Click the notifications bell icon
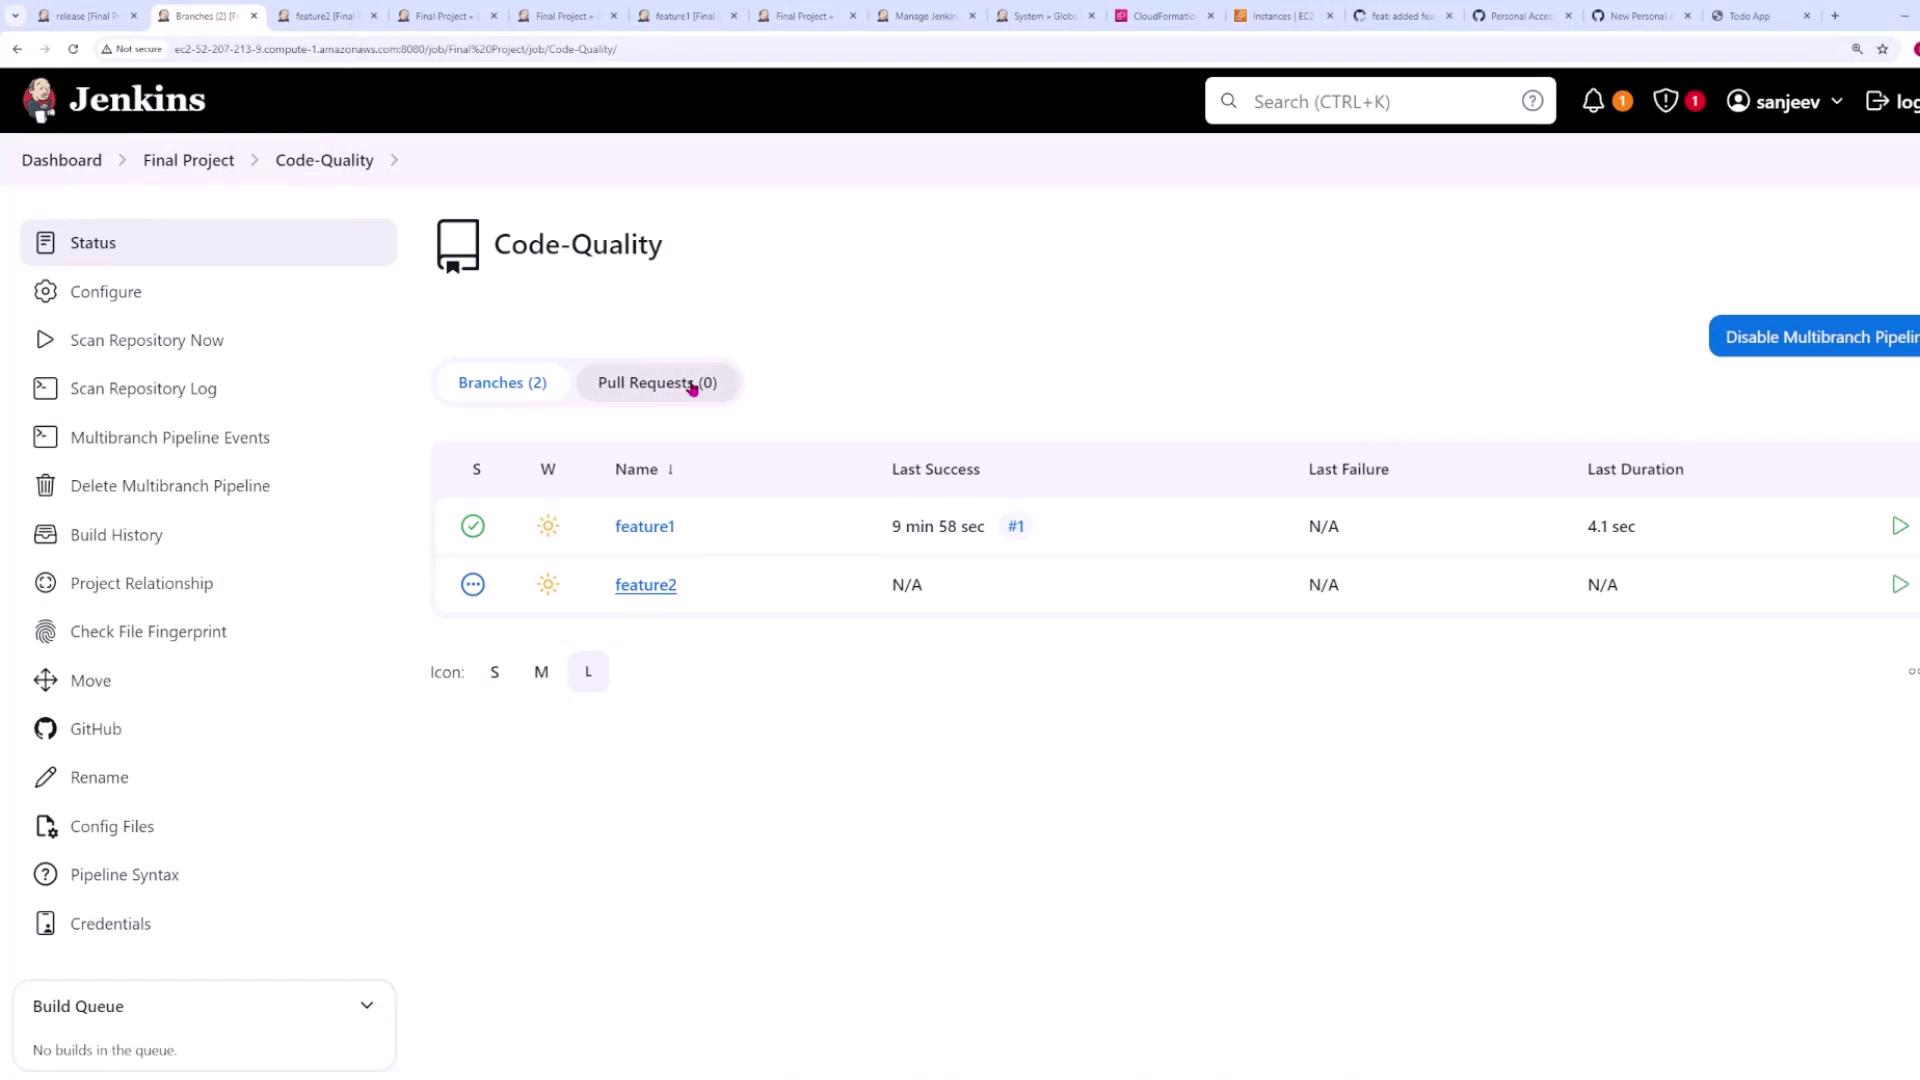This screenshot has width=1920, height=1080. (1593, 101)
